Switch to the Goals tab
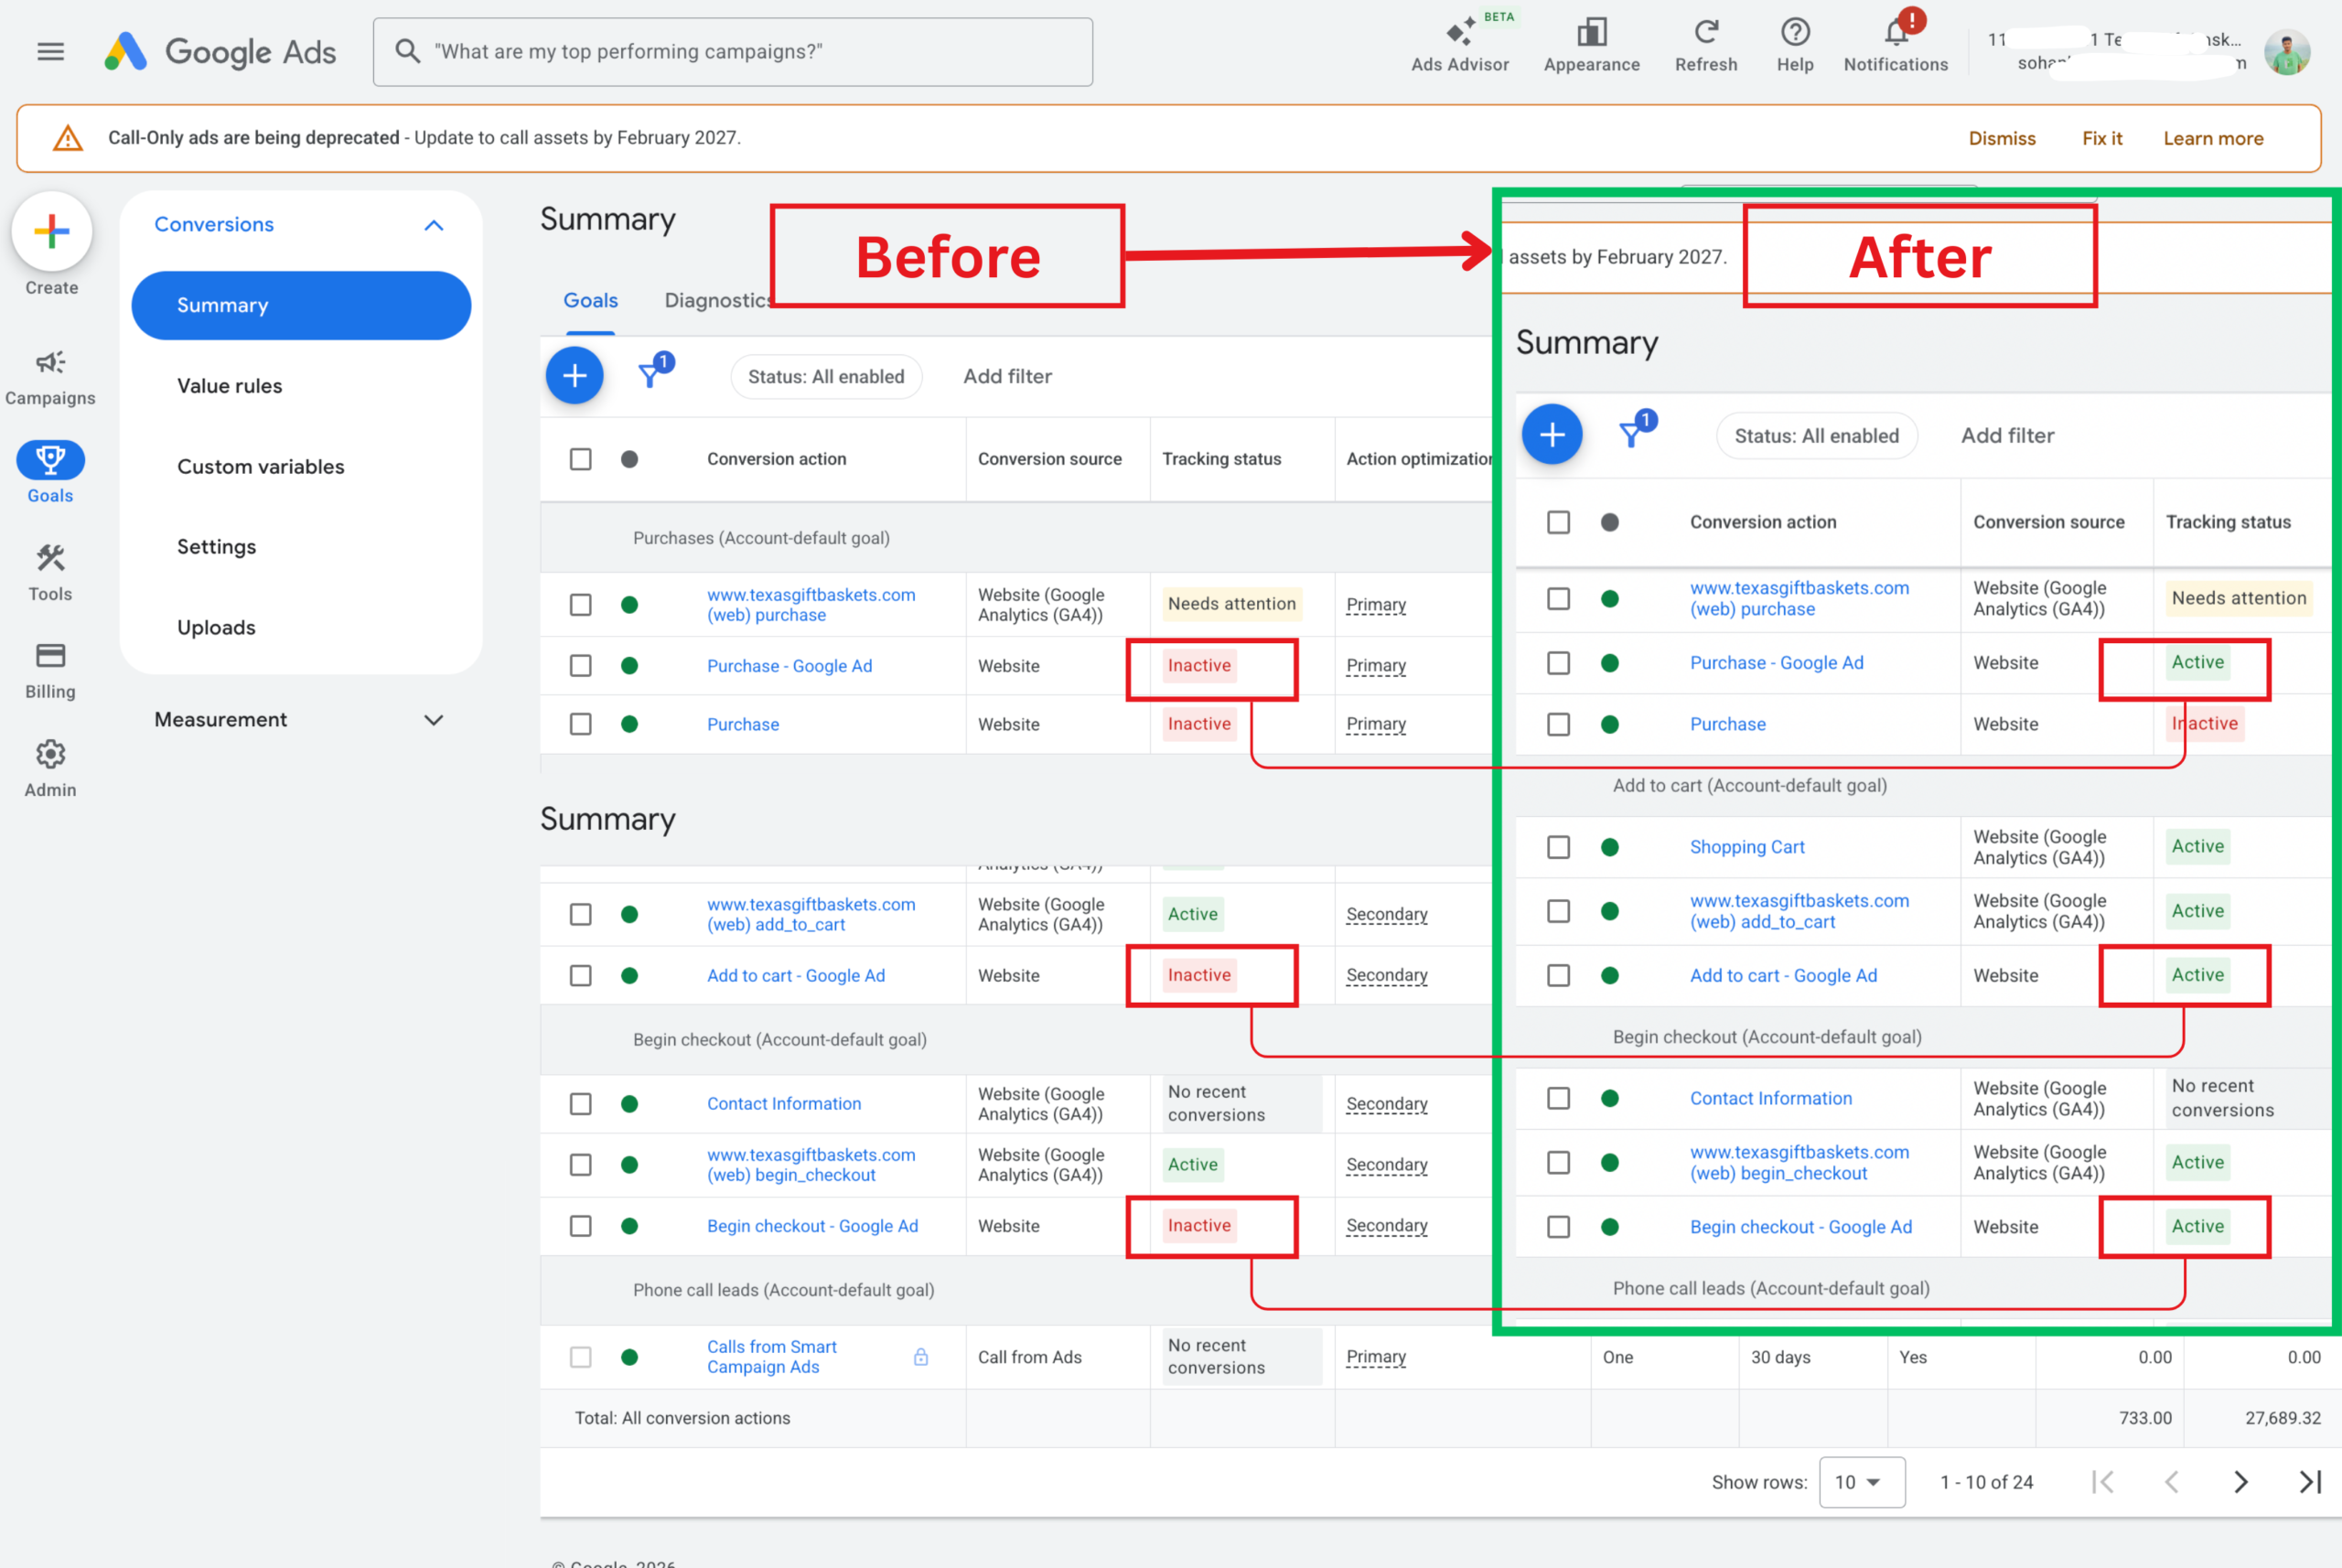The image size is (2342, 1568). [590, 300]
